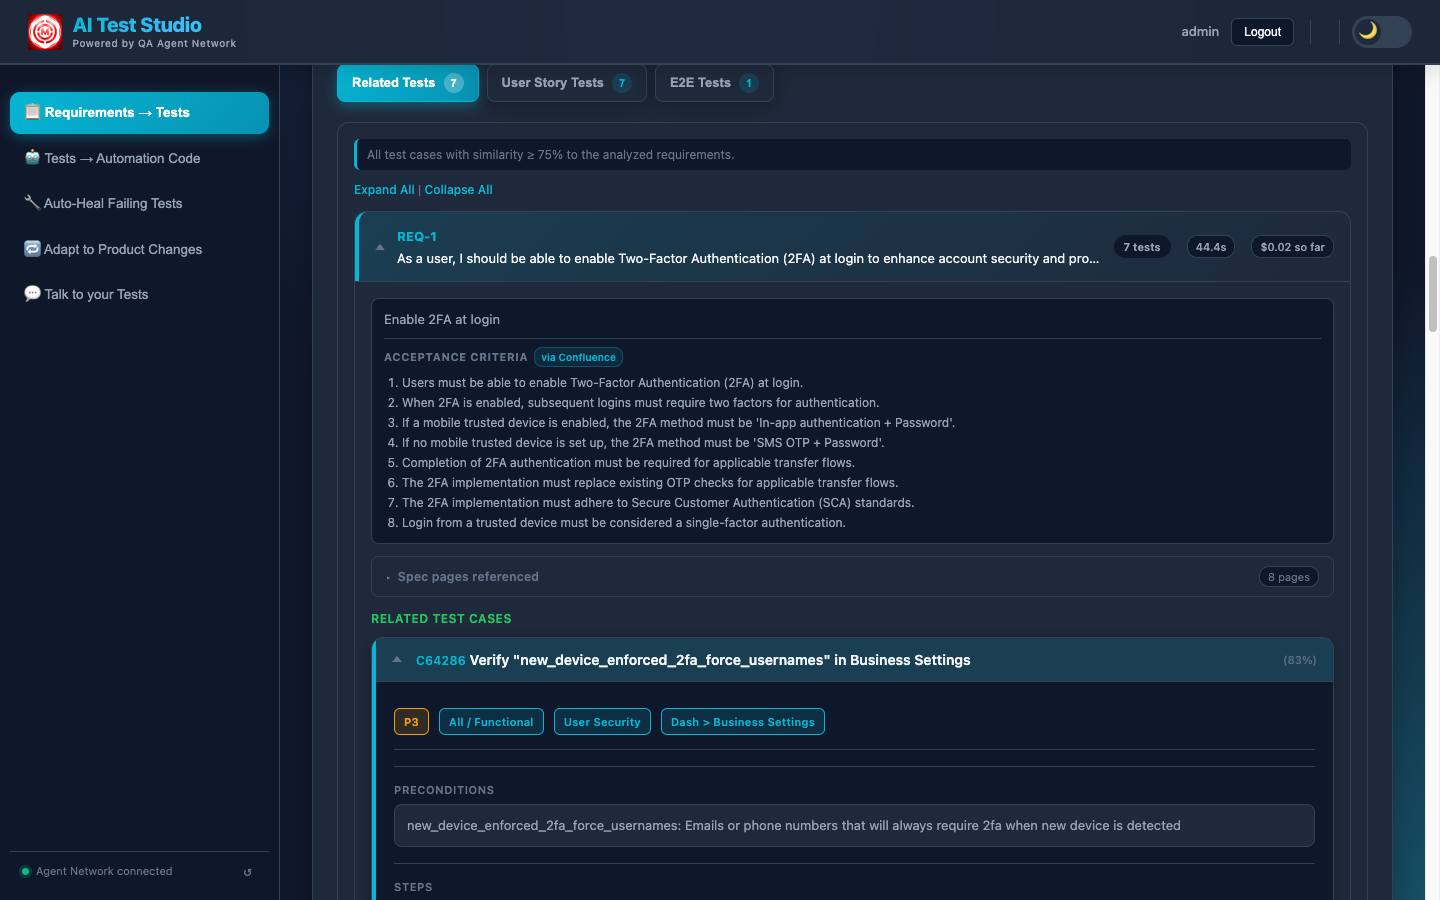This screenshot has width=1440, height=900.
Task: Click the admin username text
Action: pyautogui.click(x=1200, y=32)
